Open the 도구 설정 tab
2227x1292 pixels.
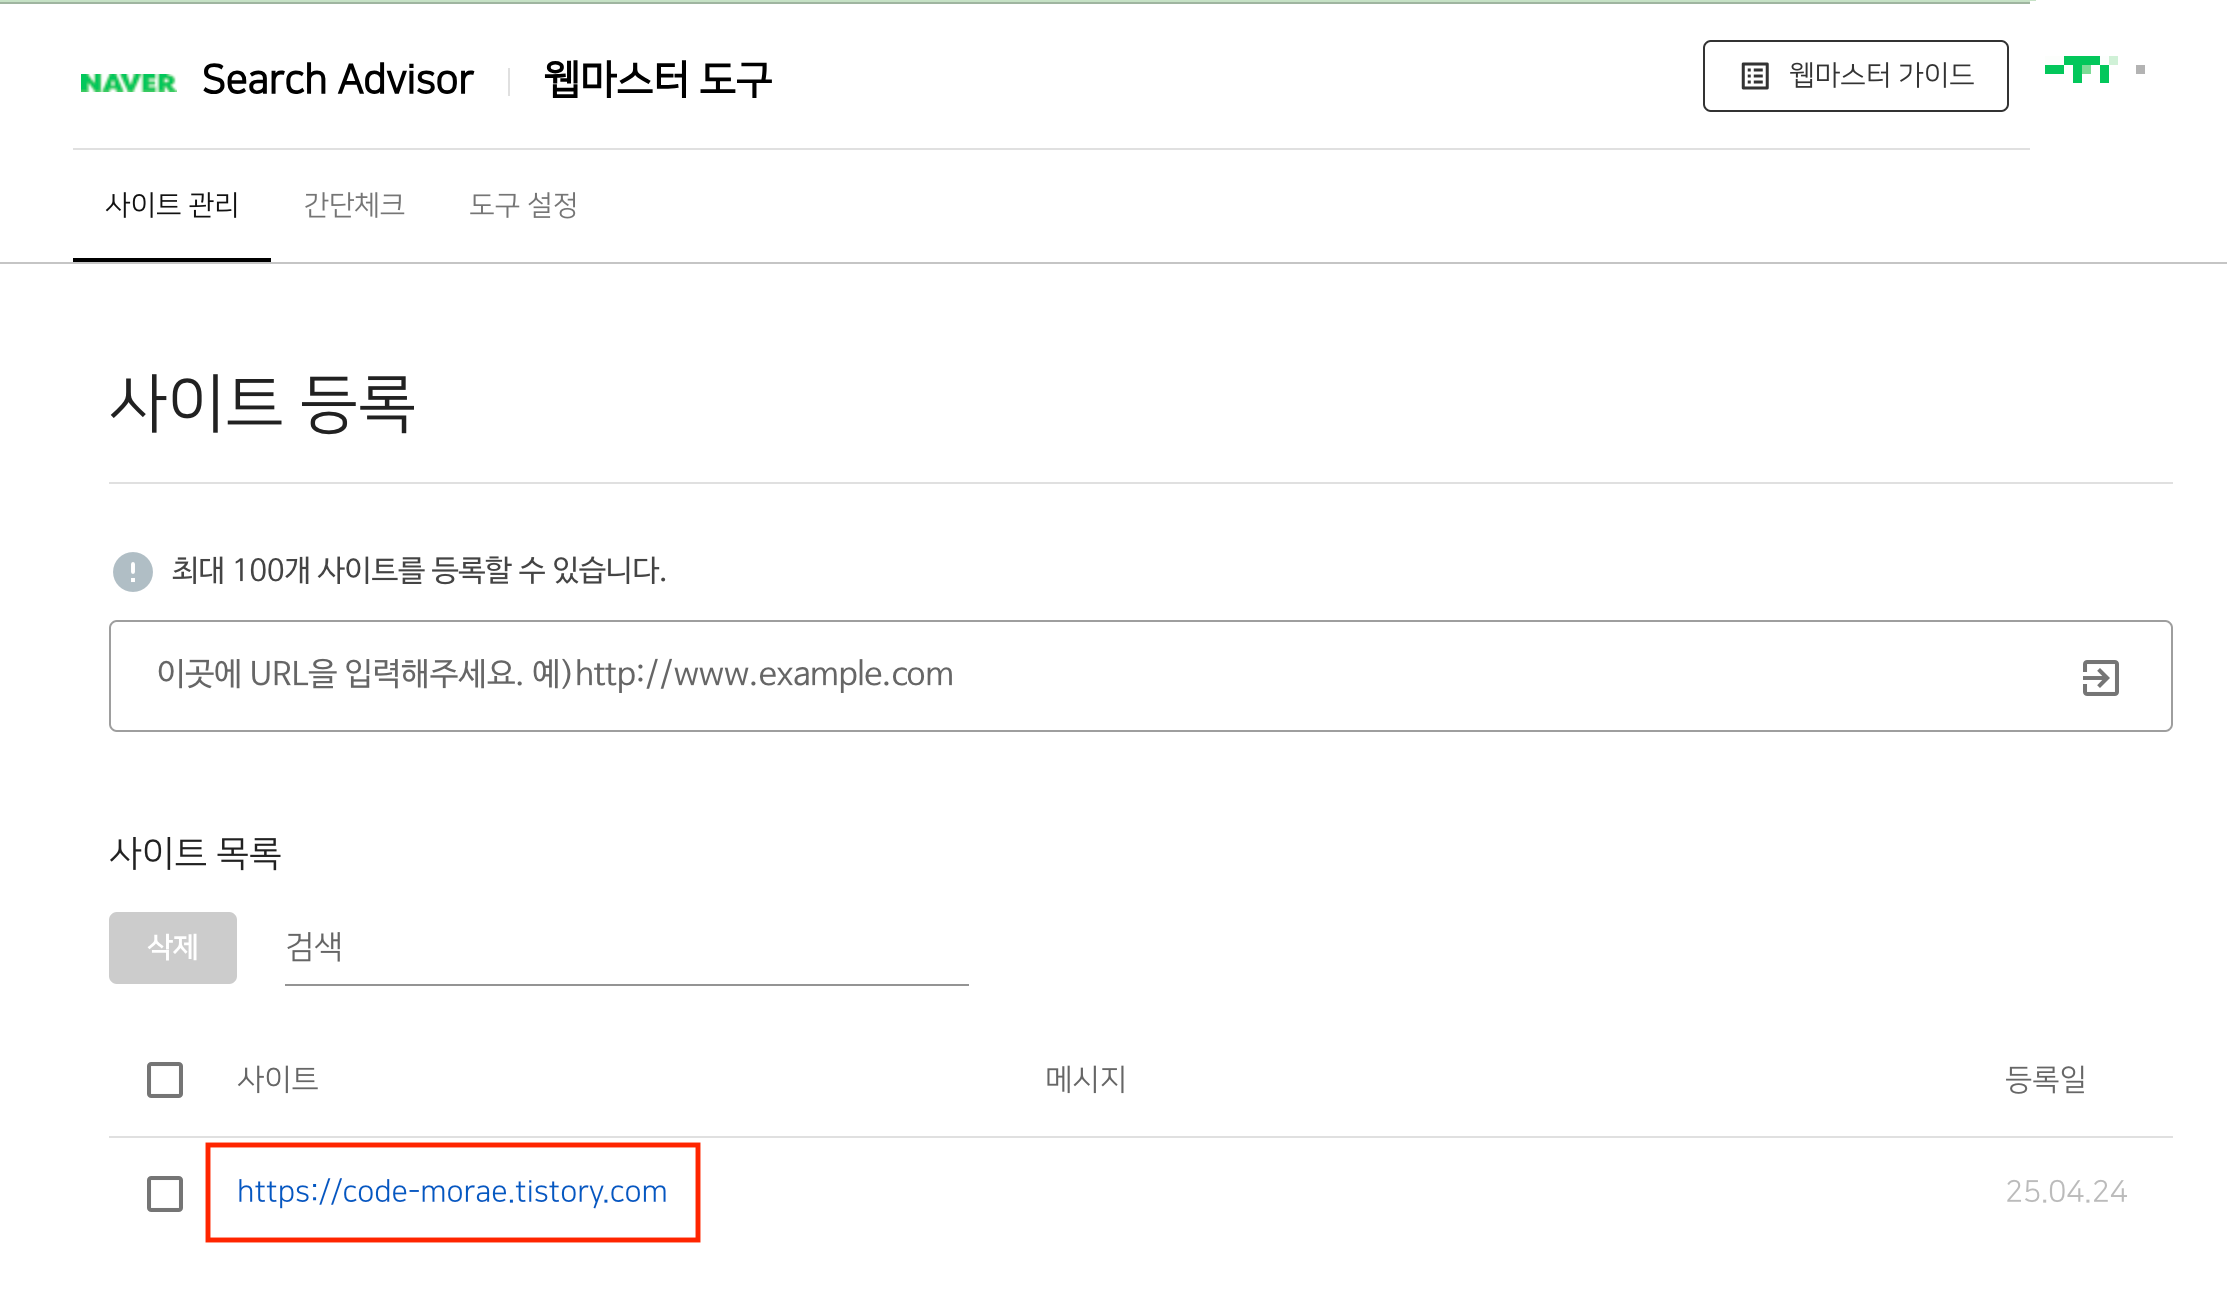point(523,205)
